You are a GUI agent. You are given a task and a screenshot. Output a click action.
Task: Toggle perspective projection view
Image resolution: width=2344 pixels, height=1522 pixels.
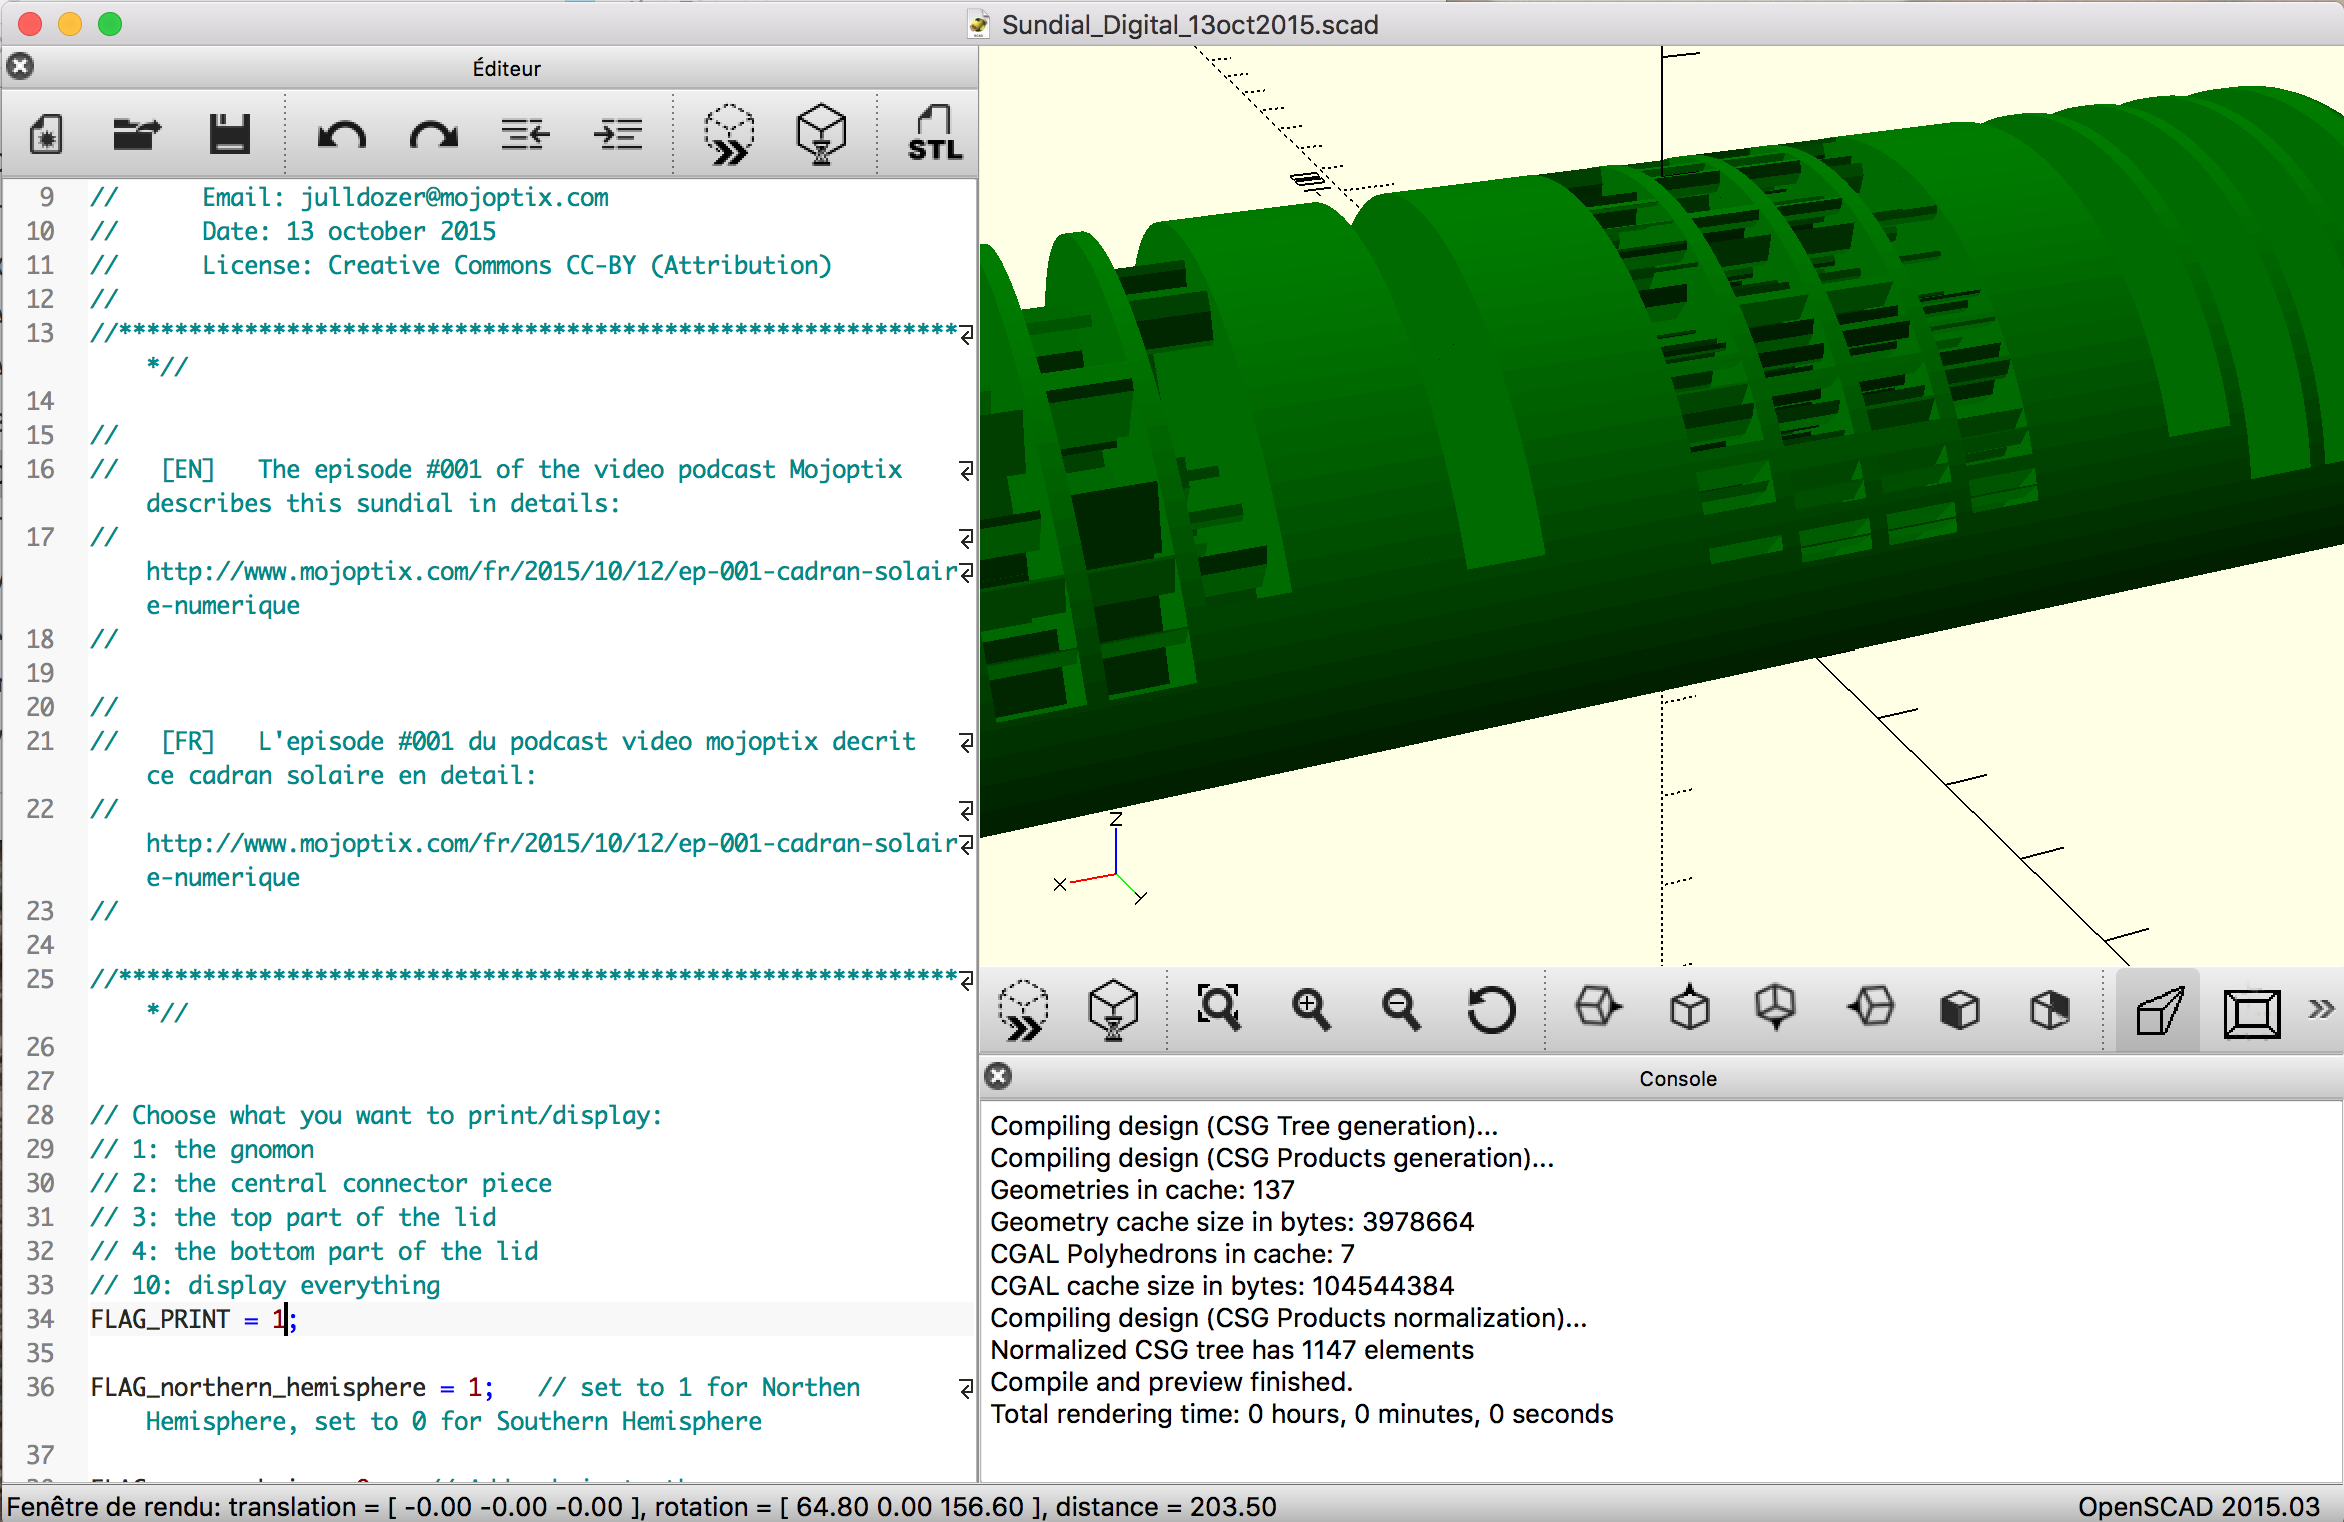(x=2158, y=1012)
